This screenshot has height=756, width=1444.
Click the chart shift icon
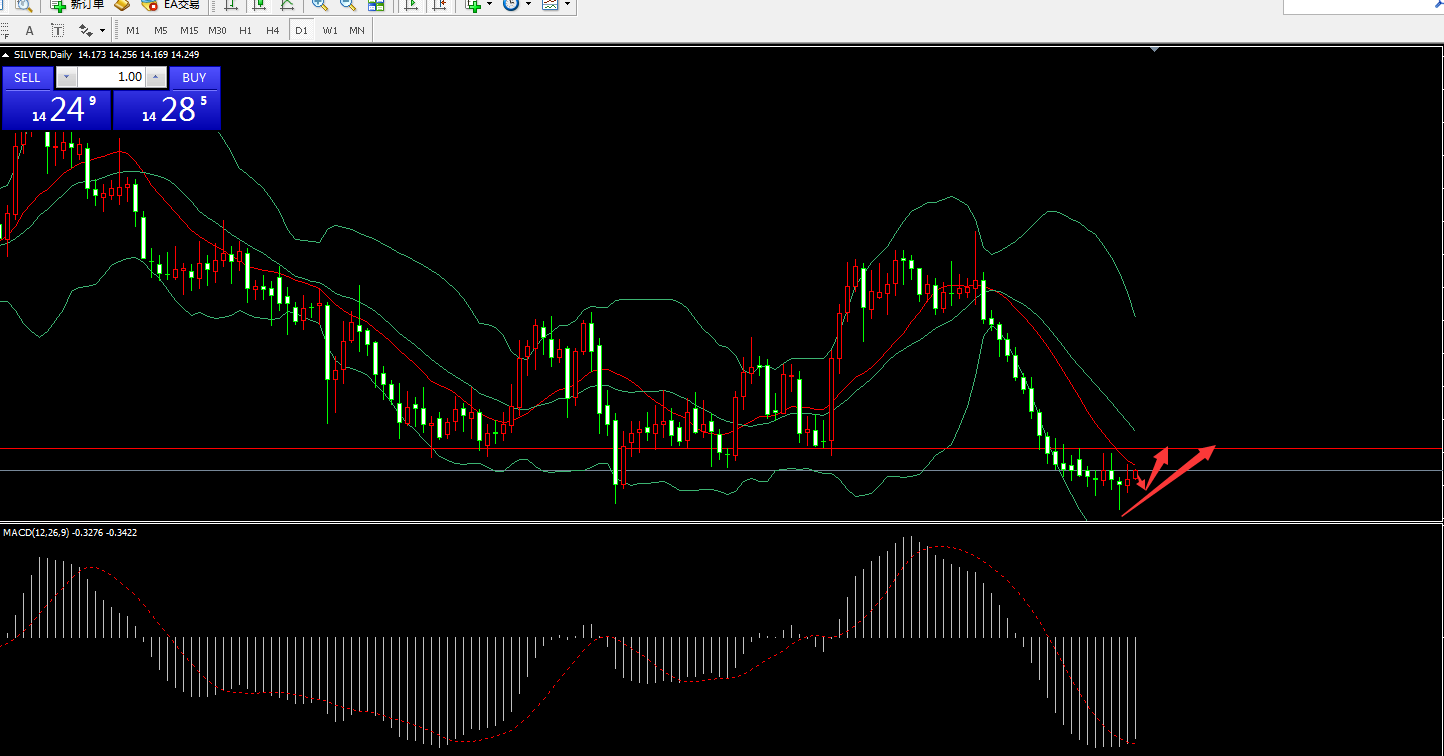point(439,5)
